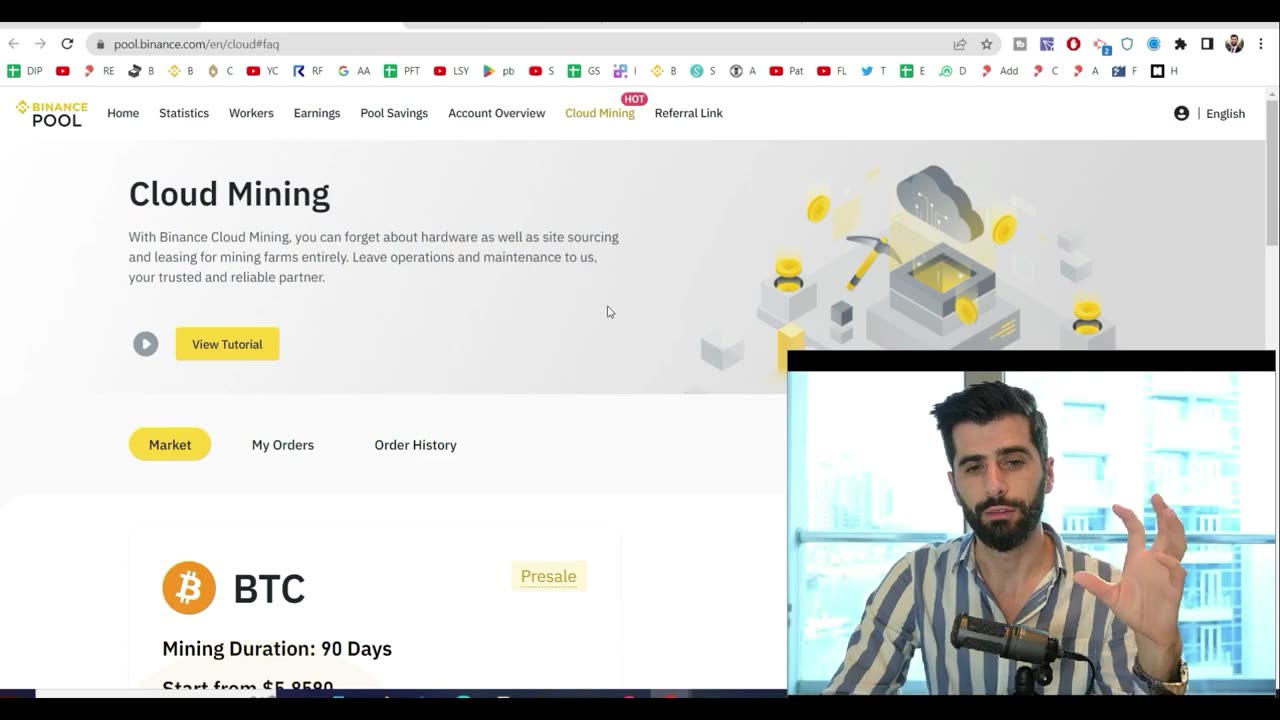This screenshot has width=1280, height=720.
Task: Click the Binance Pool logo
Action: (52, 113)
